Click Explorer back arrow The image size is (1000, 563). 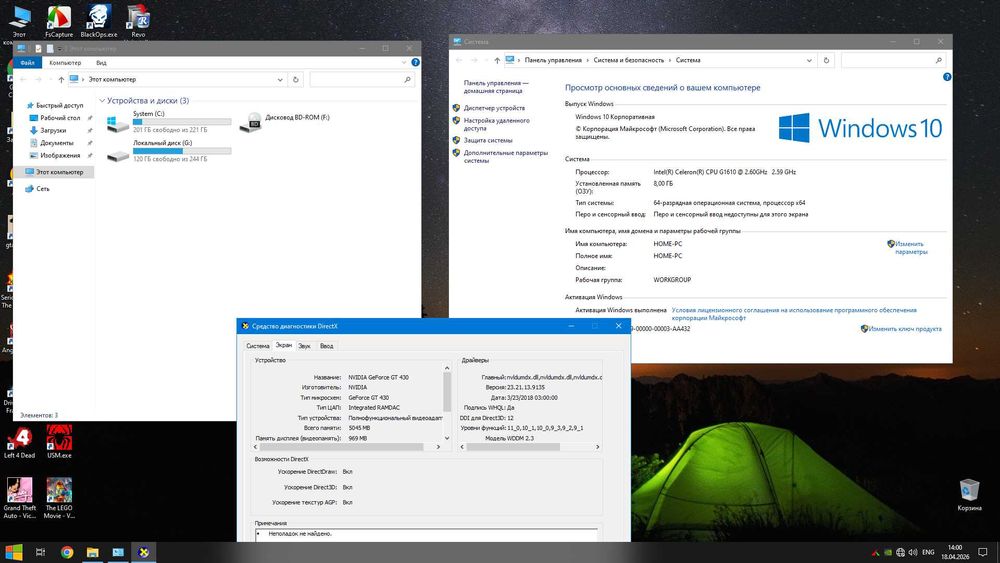point(23,80)
